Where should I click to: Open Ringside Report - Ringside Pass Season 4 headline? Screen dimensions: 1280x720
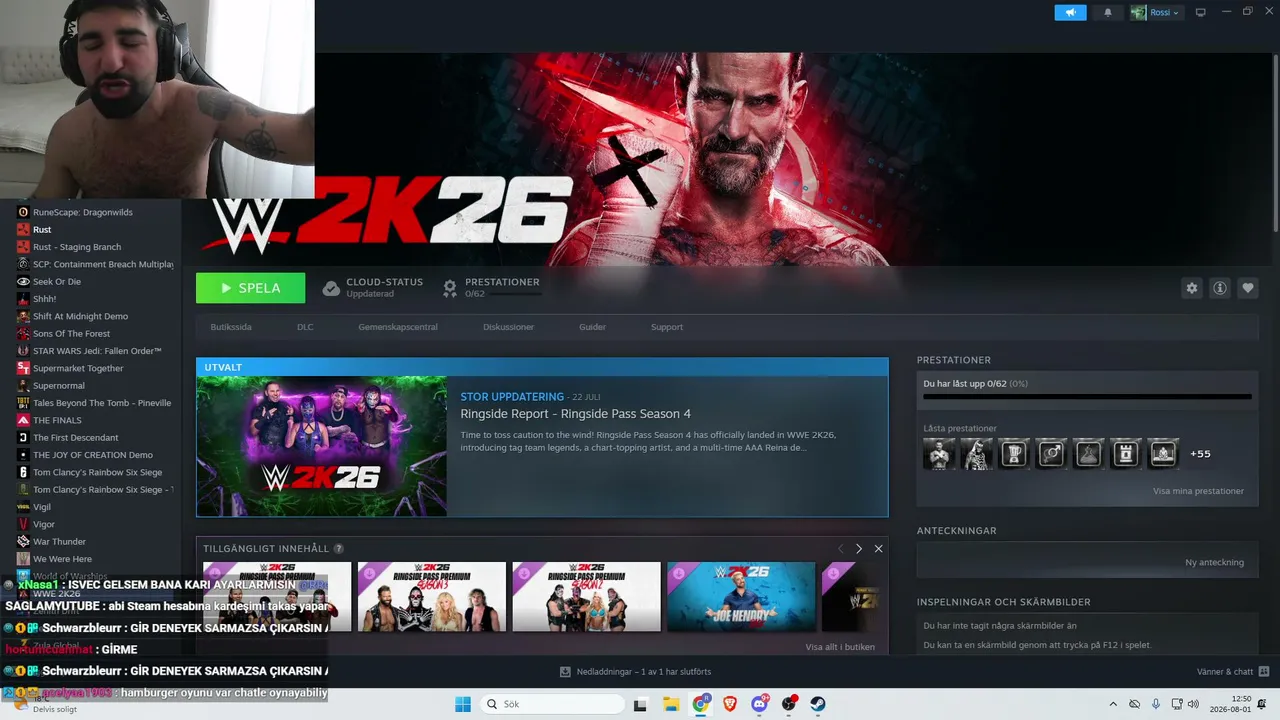coord(575,414)
